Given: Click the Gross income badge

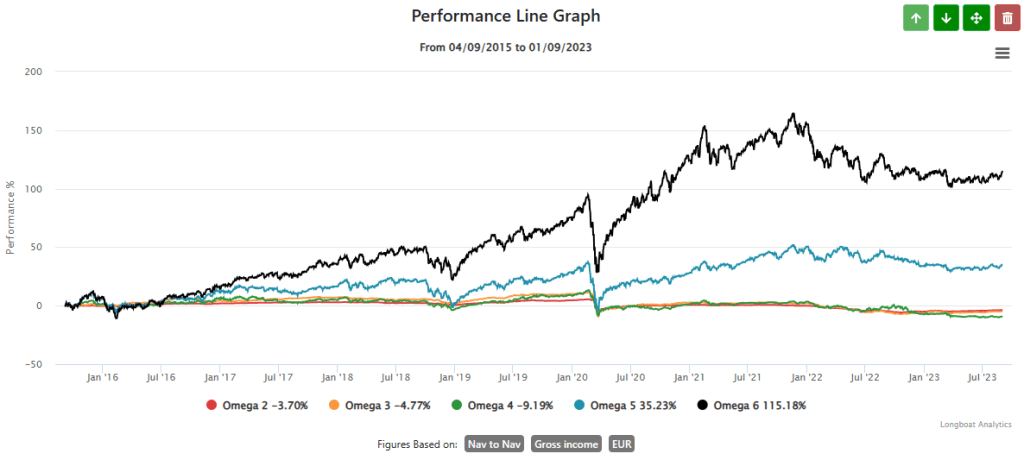Looking at the screenshot, I should click(566, 444).
